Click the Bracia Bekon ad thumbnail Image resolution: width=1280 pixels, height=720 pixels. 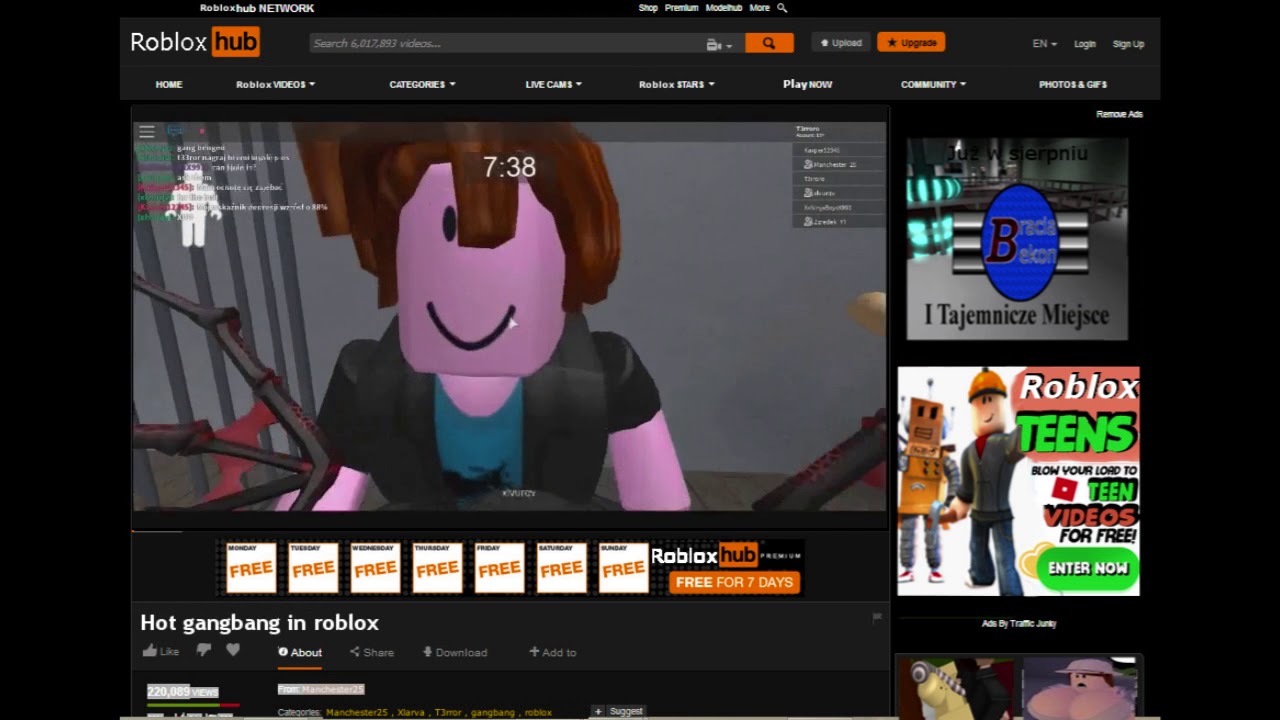(x=1017, y=239)
